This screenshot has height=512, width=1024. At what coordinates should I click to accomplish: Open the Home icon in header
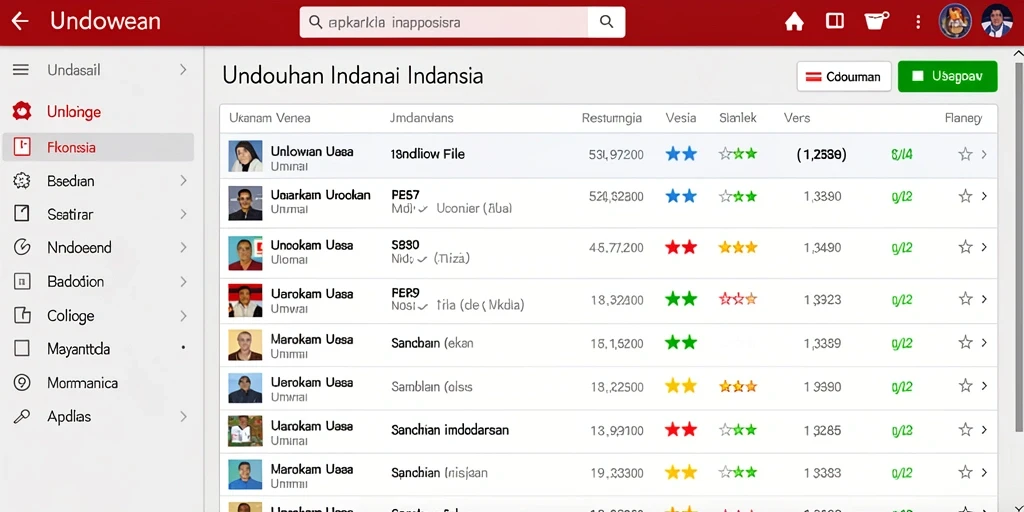pyautogui.click(x=794, y=22)
